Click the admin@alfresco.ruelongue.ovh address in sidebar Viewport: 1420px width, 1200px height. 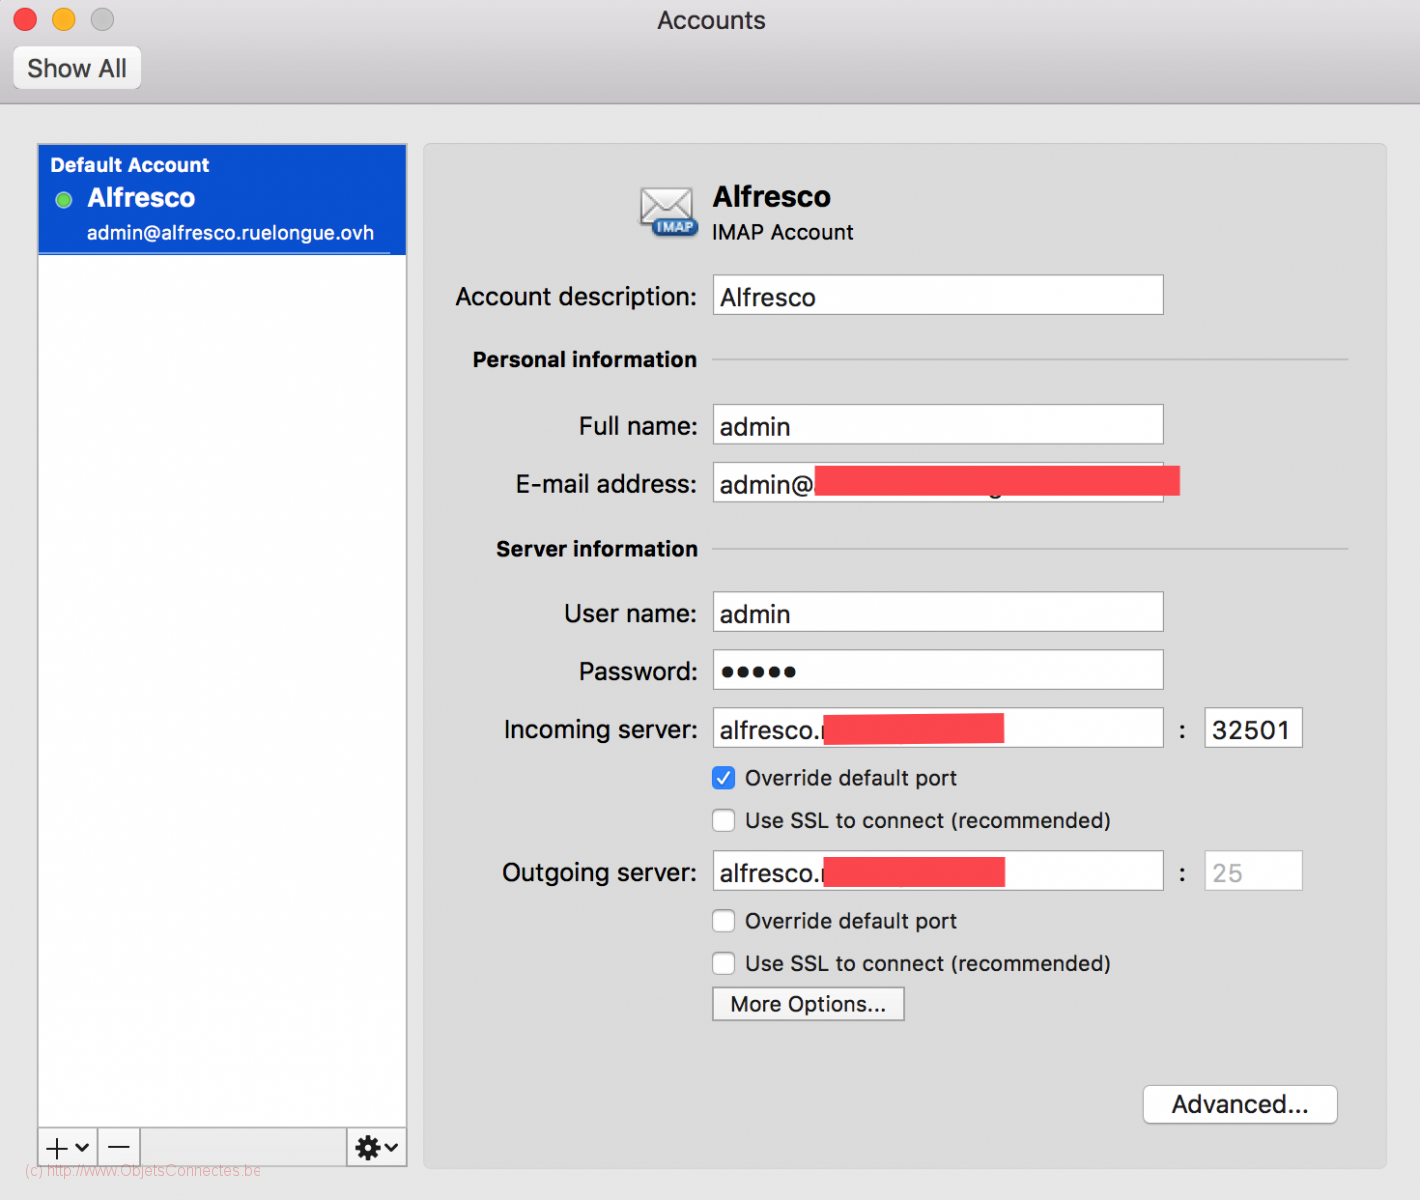tap(230, 233)
